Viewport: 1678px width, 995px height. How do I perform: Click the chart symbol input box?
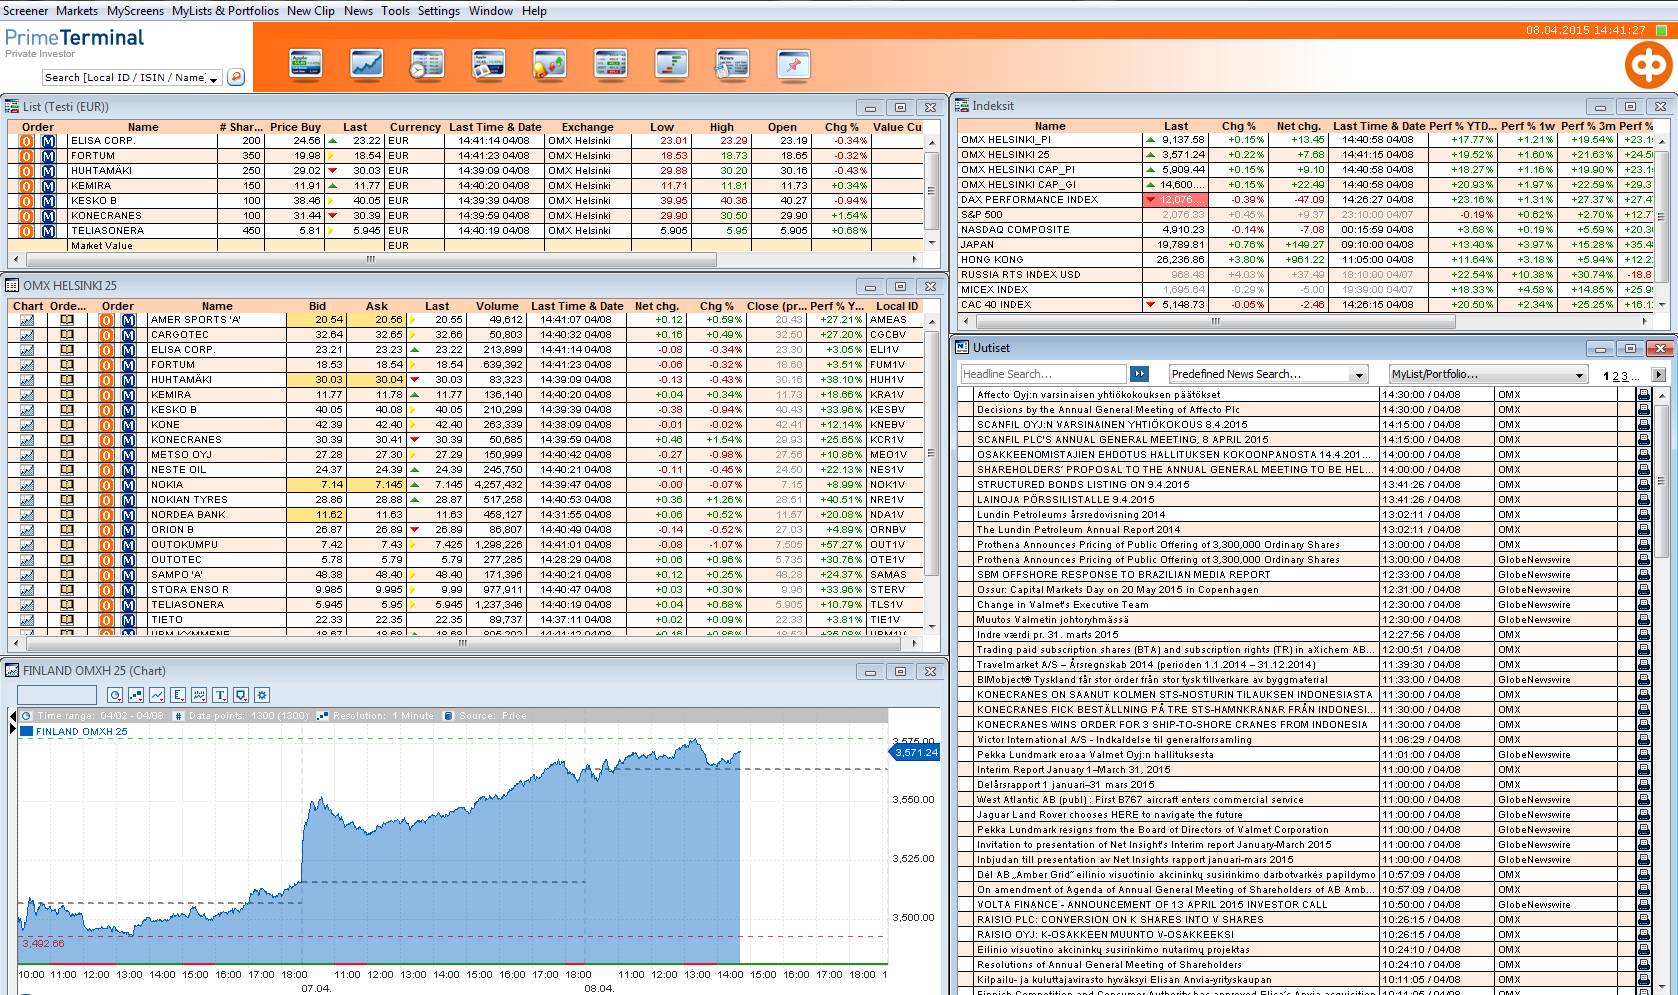57,695
